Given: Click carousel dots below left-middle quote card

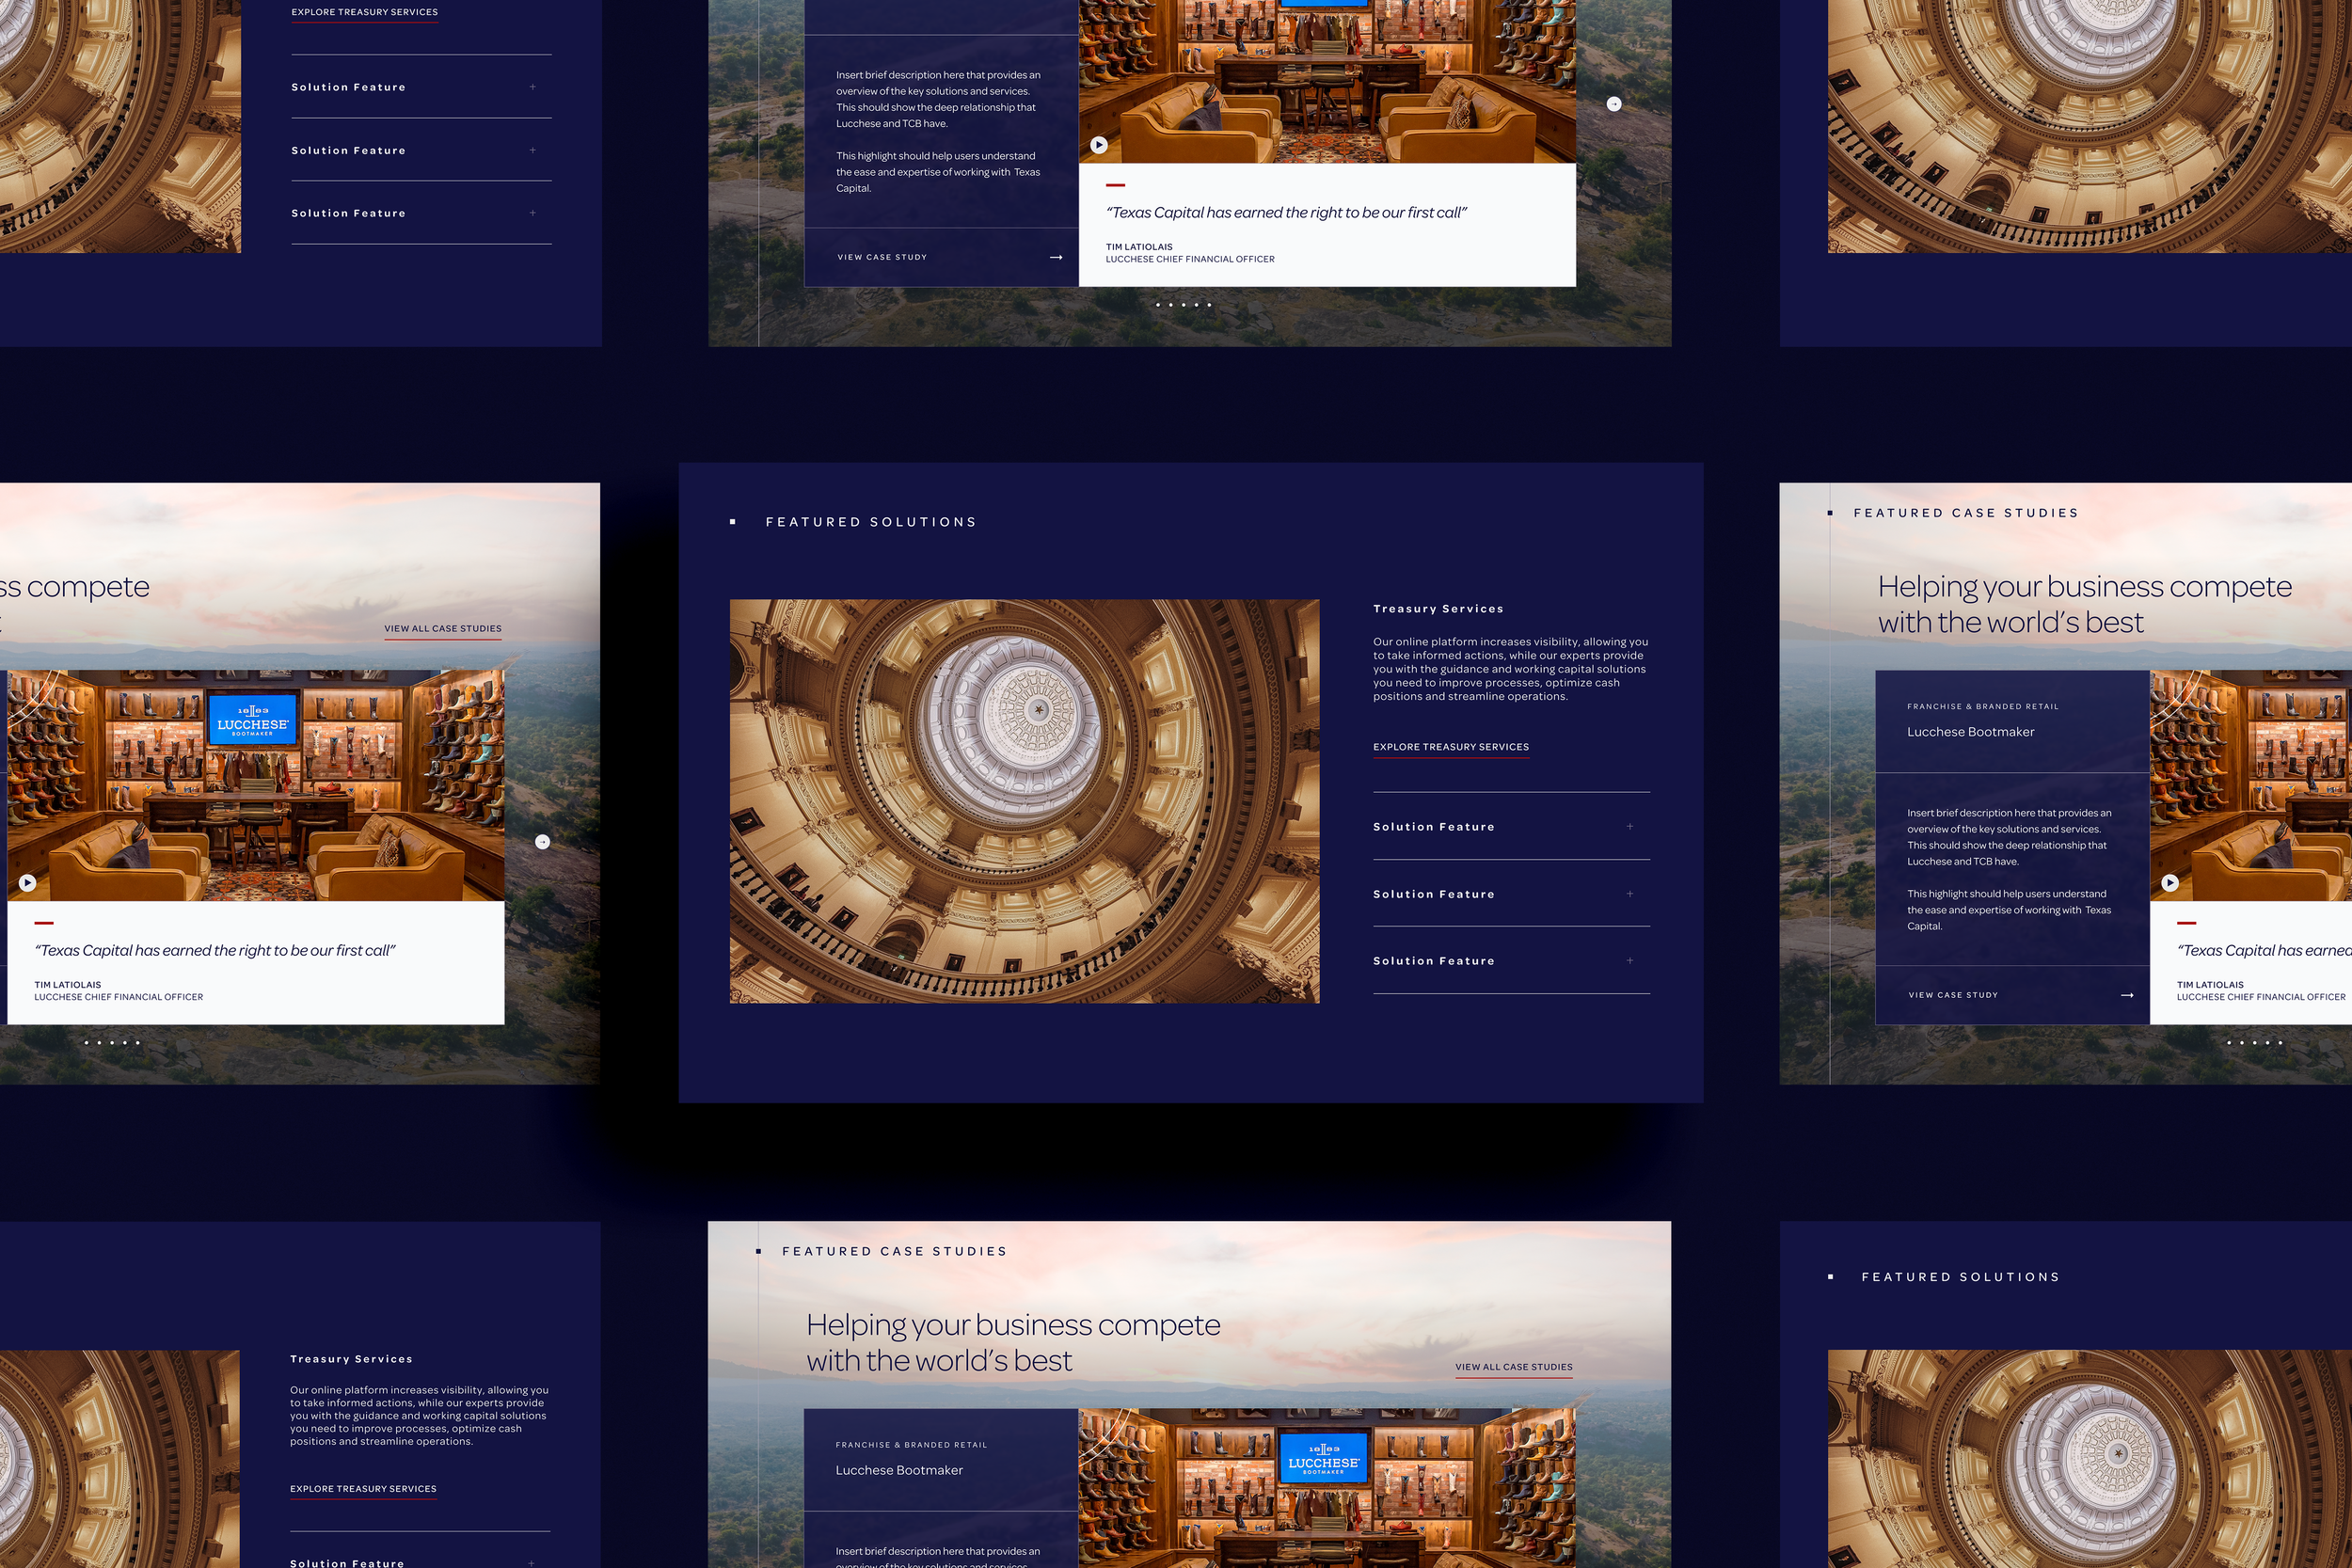Looking at the screenshot, I should point(112,1043).
